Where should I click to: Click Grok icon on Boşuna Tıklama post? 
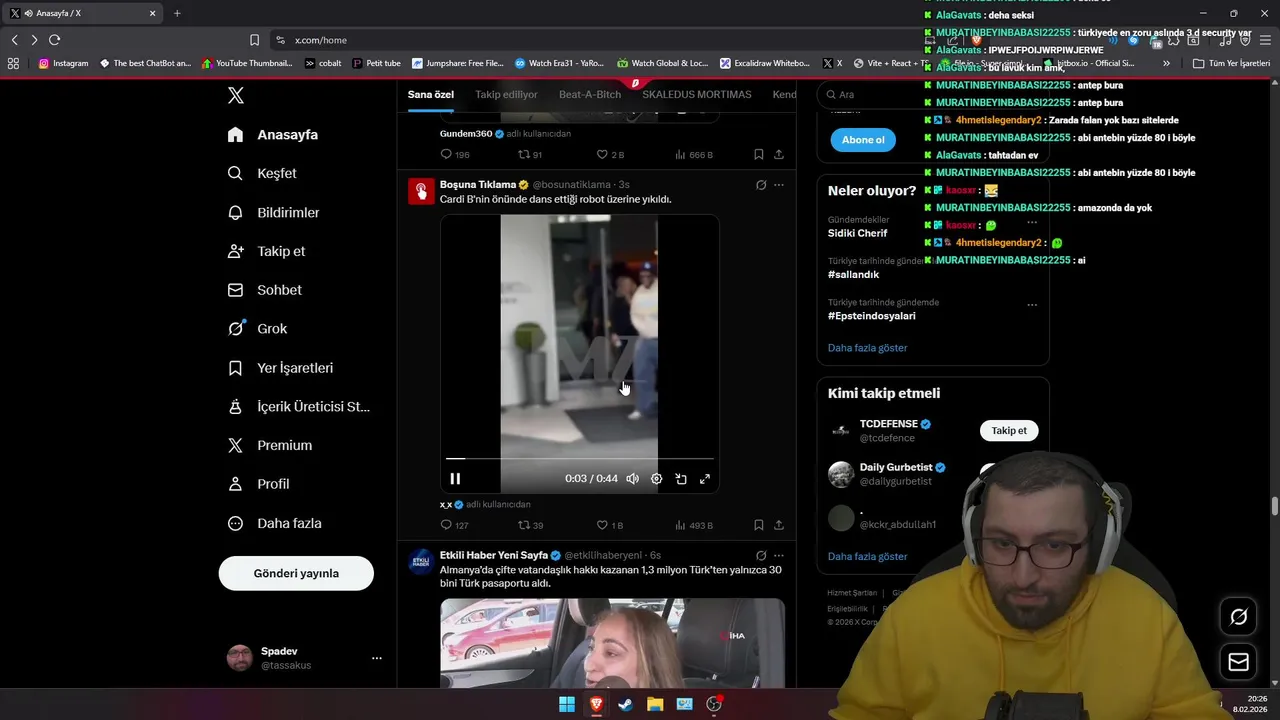[761, 185]
